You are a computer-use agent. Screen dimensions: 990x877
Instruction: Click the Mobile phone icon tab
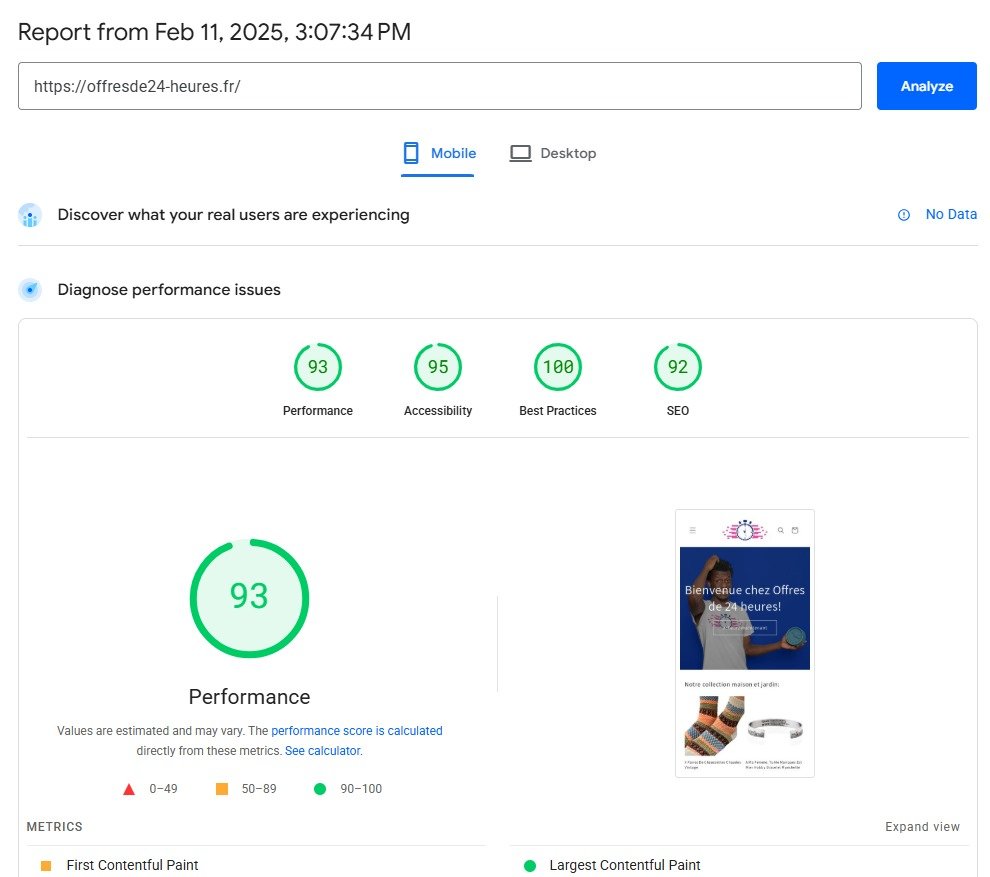click(x=410, y=152)
